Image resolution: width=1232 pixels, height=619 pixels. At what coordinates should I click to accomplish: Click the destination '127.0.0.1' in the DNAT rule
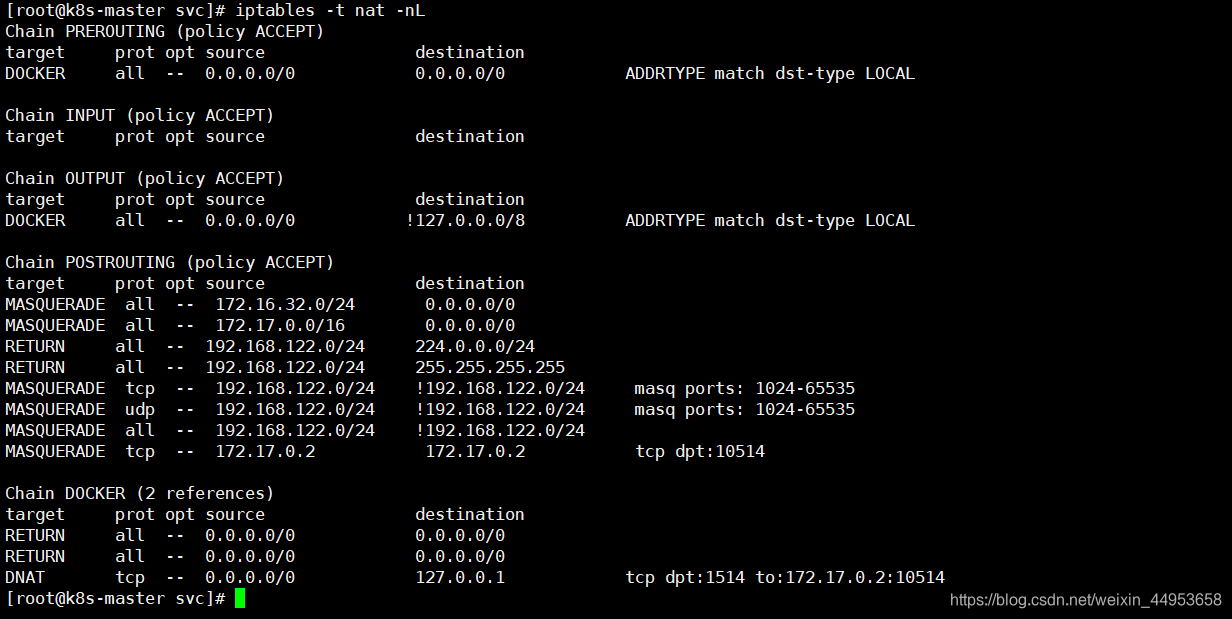(460, 577)
